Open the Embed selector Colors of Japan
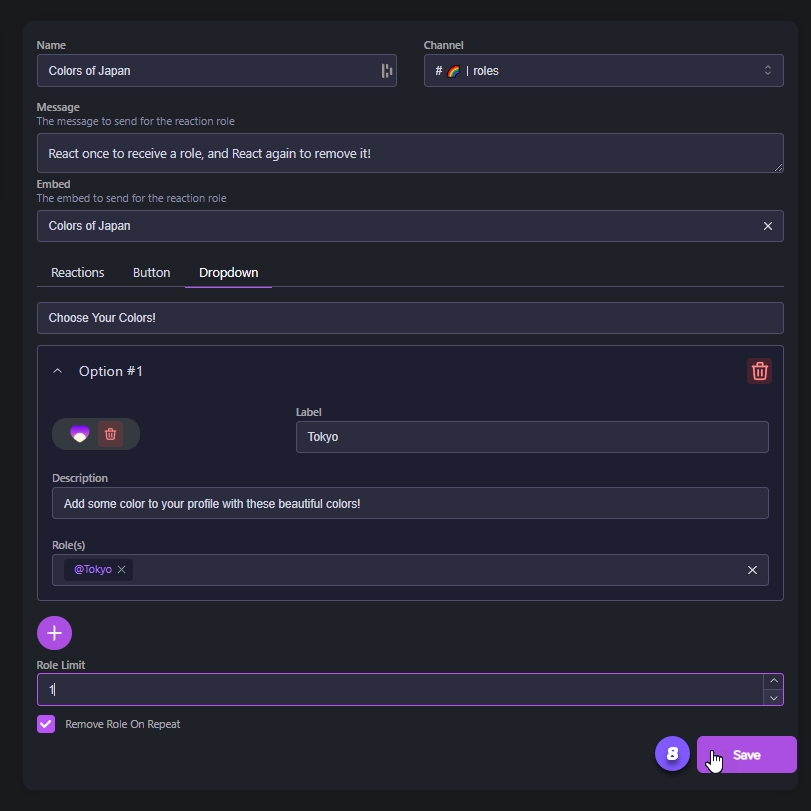Screen dimensions: 811x811 tap(410, 226)
